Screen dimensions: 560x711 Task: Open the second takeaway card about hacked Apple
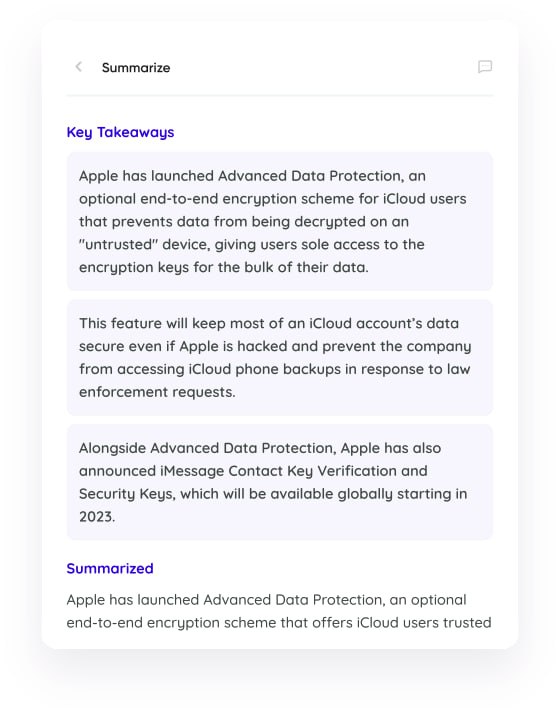pos(280,357)
